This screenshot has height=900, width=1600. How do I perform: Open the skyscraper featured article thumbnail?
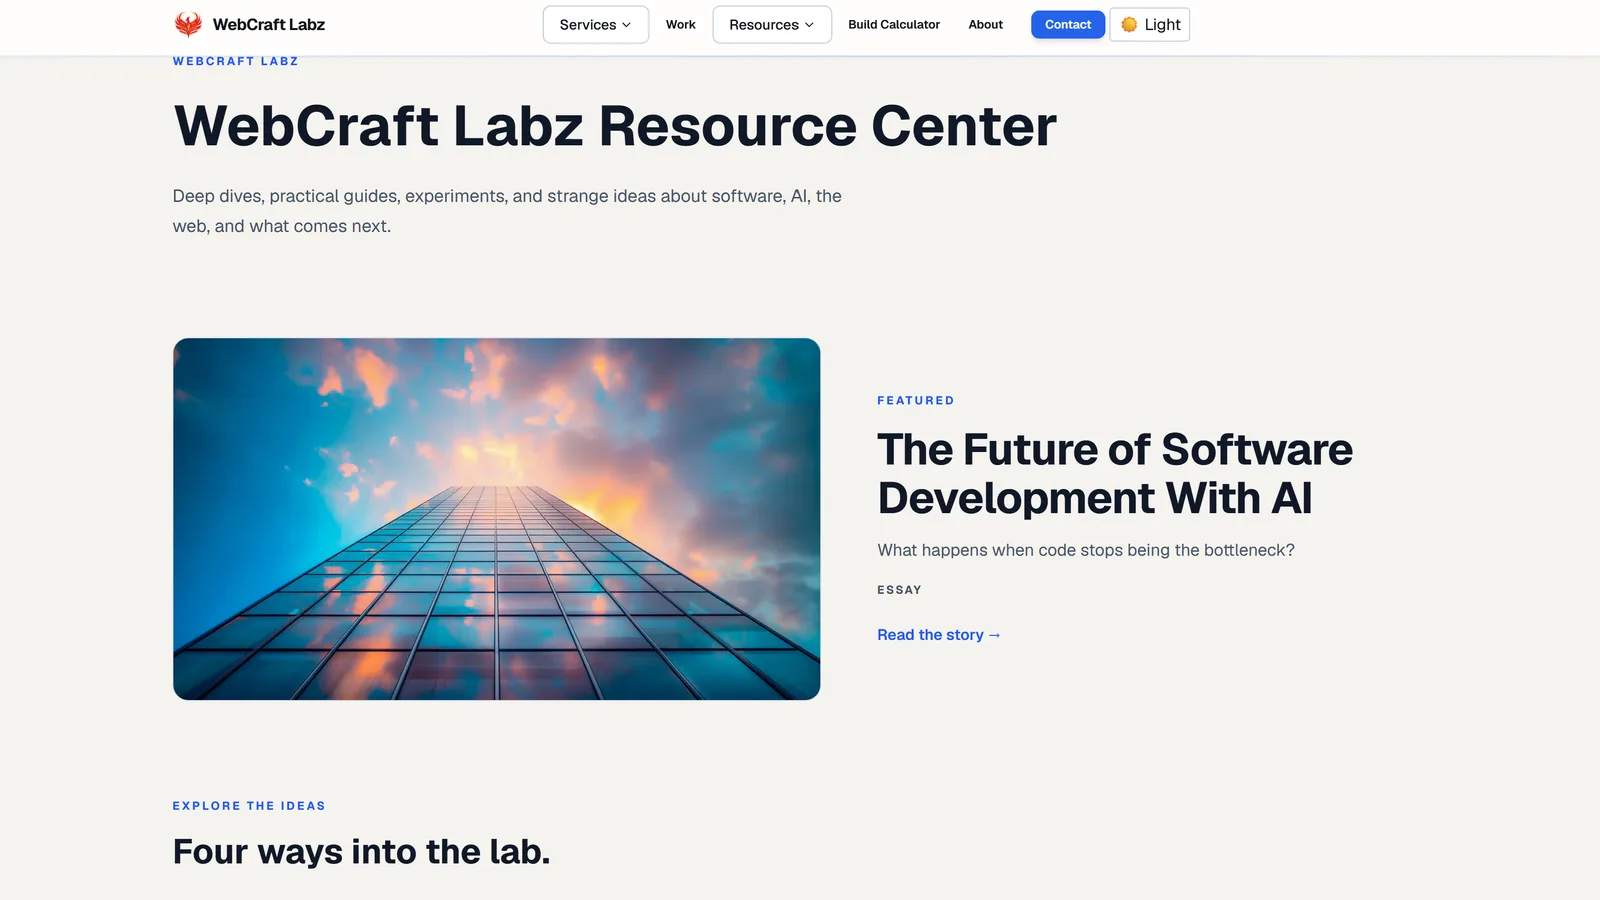(x=497, y=519)
